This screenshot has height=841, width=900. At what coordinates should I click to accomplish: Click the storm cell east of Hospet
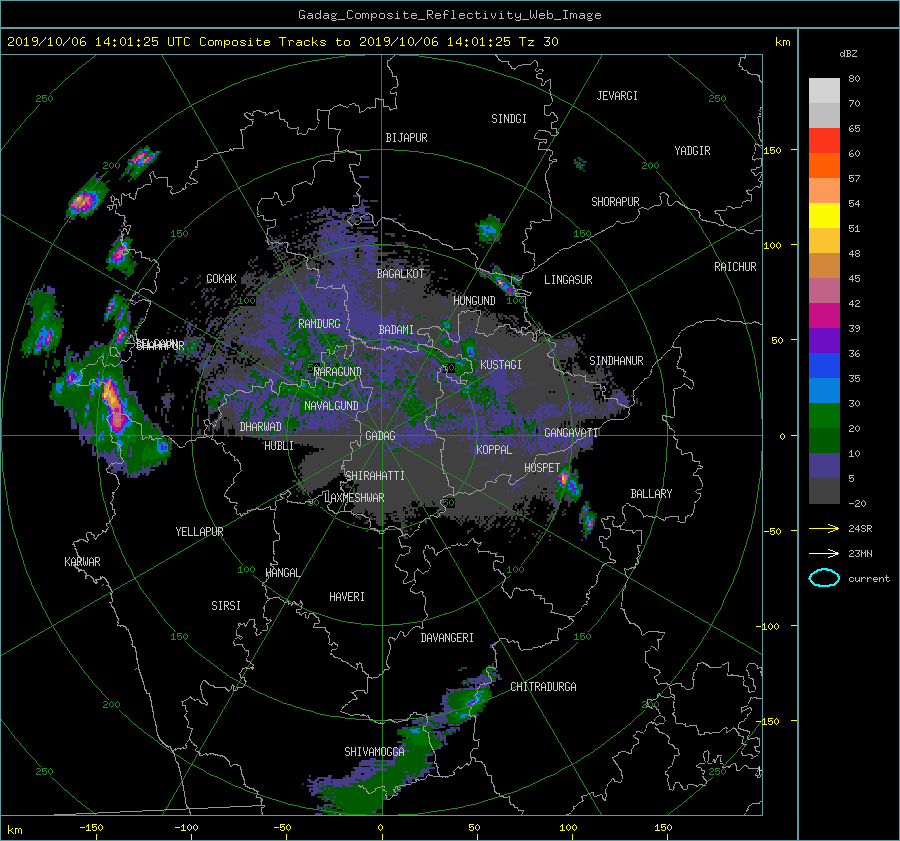click(568, 481)
